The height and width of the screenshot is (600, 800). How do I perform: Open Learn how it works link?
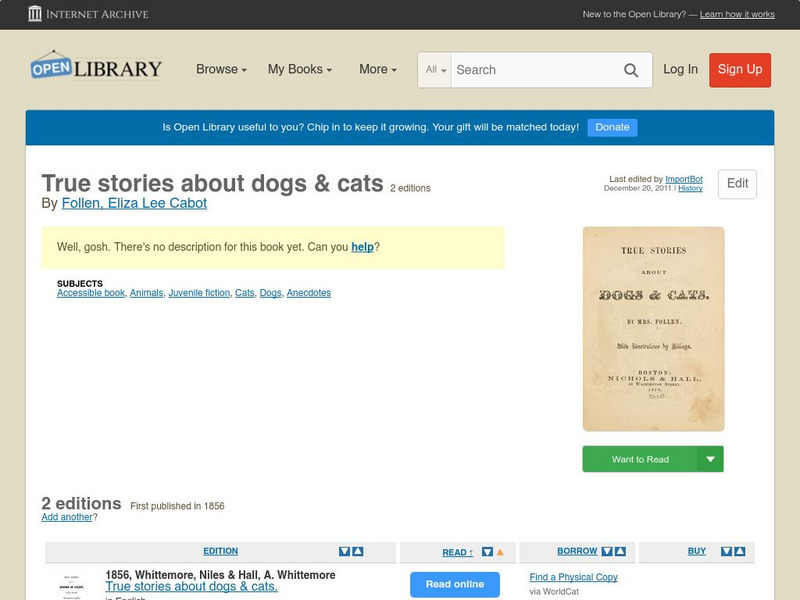pyautogui.click(x=737, y=14)
